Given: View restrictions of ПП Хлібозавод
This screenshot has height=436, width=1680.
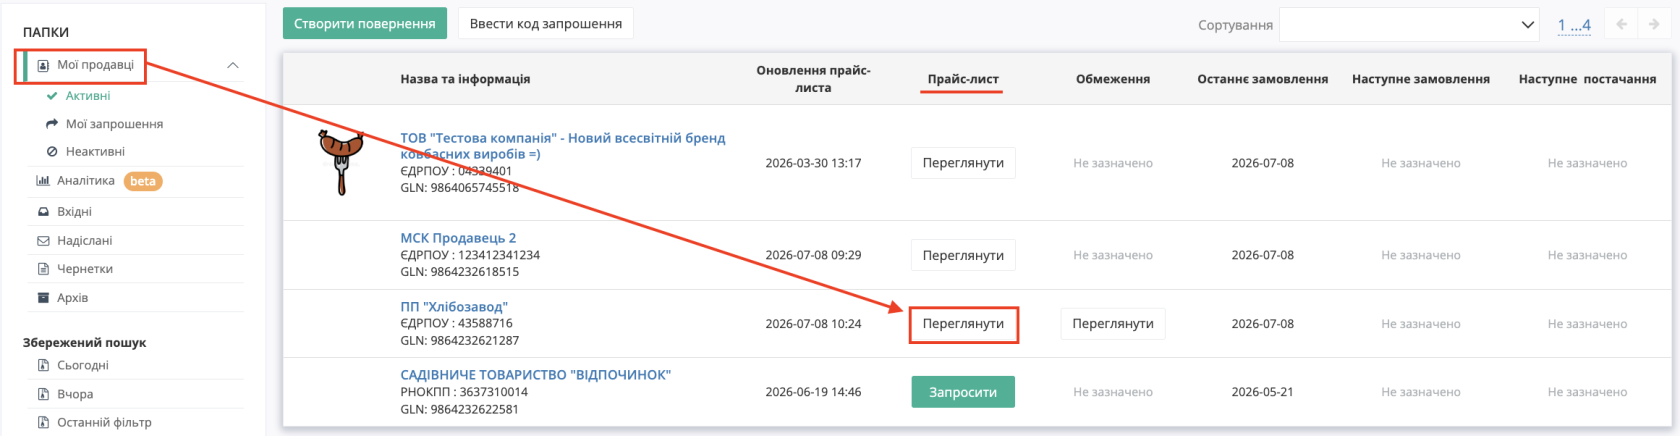Looking at the screenshot, I should point(1113,324).
